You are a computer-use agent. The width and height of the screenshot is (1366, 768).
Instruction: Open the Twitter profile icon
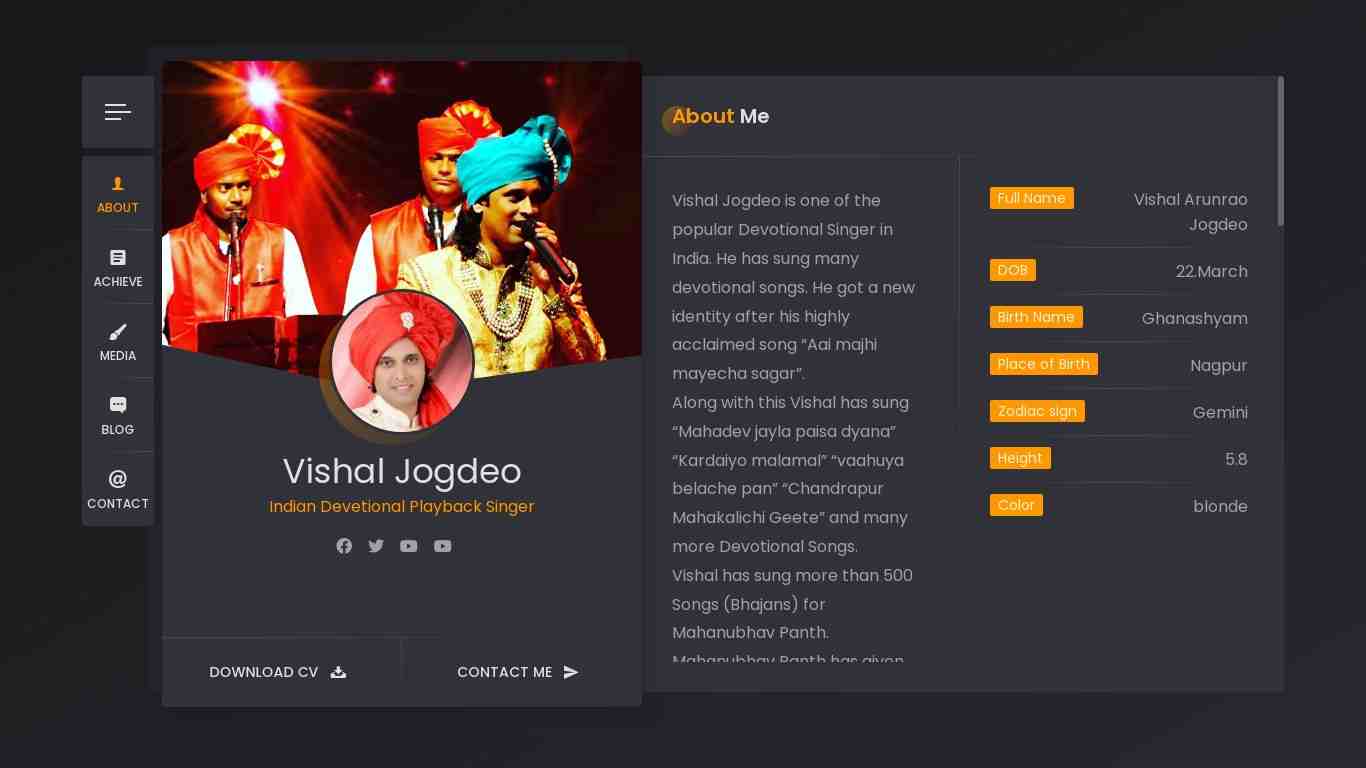pyautogui.click(x=376, y=546)
